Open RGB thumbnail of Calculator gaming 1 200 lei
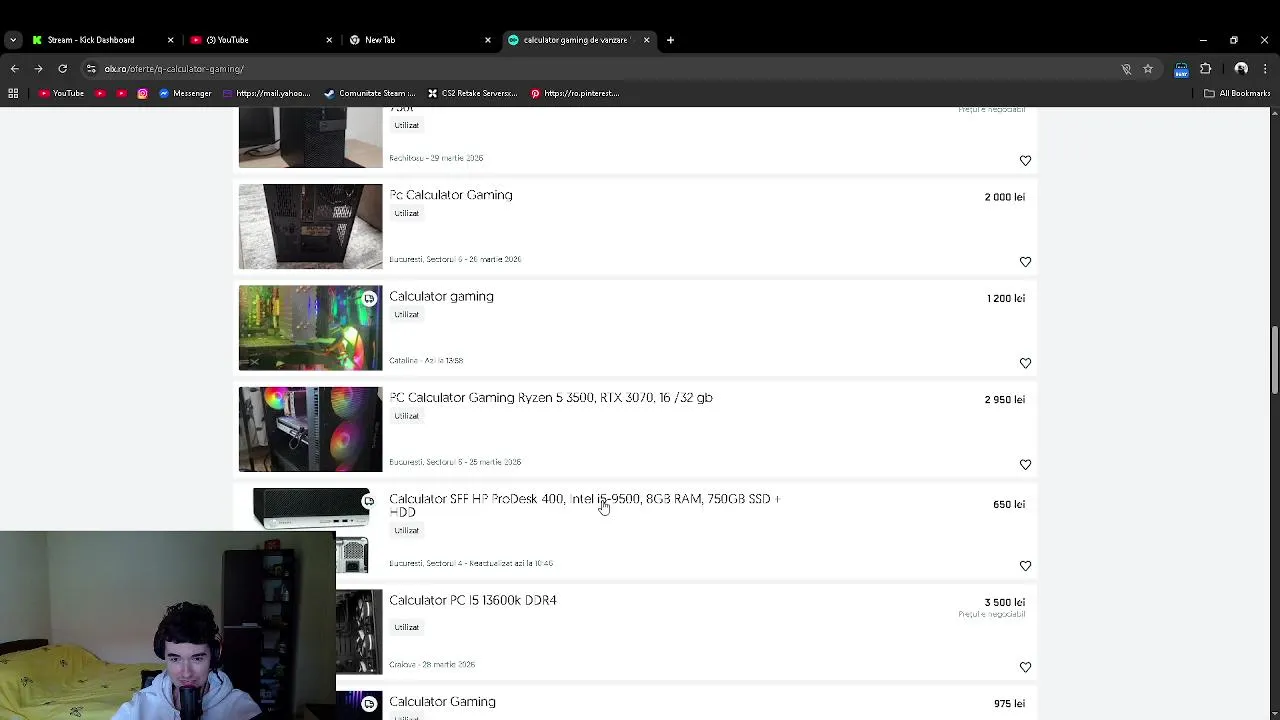 (310, 328)
